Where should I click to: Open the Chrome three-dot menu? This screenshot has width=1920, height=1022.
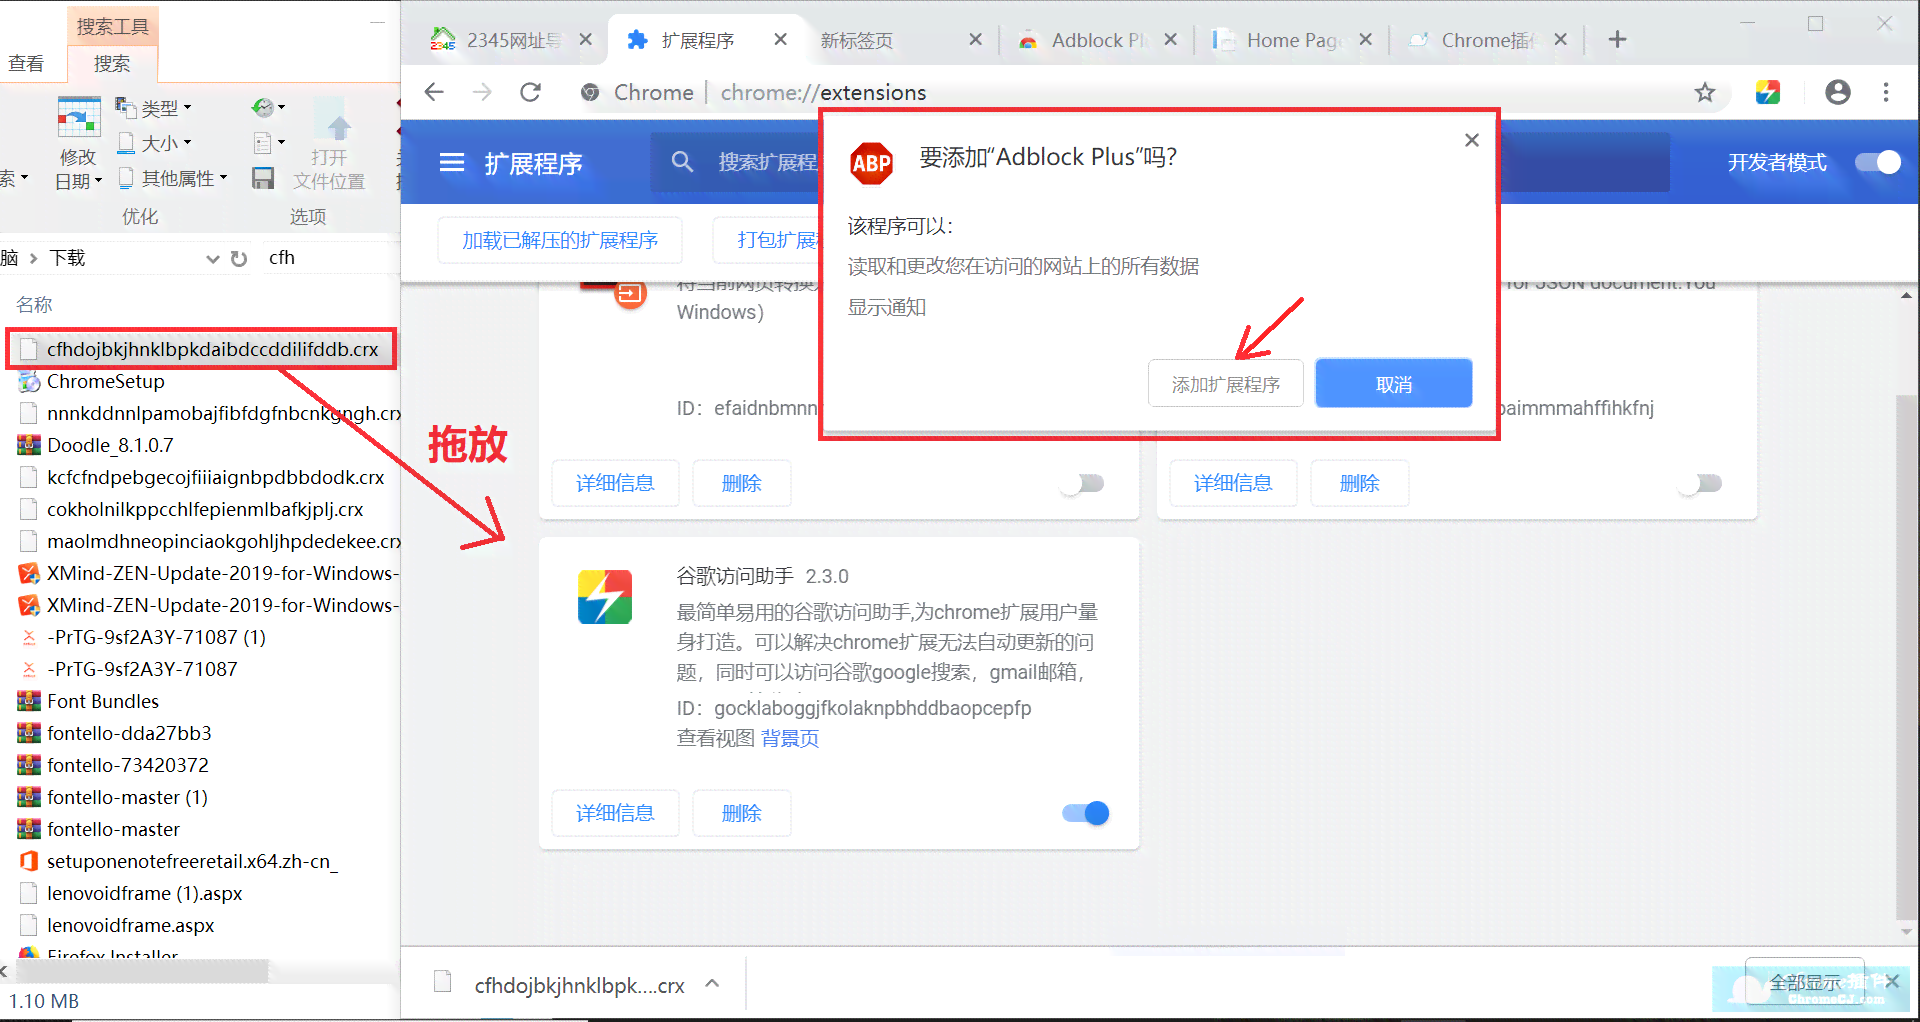1886,92
